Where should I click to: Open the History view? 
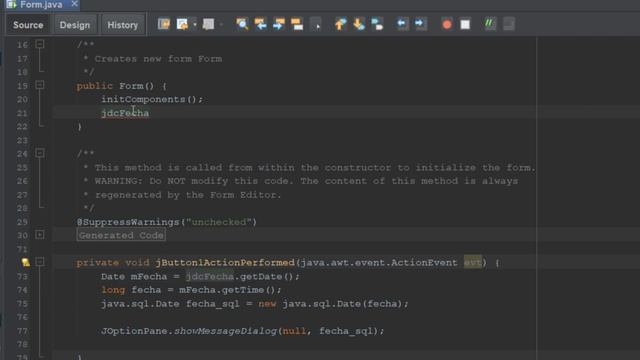[122, 25]
